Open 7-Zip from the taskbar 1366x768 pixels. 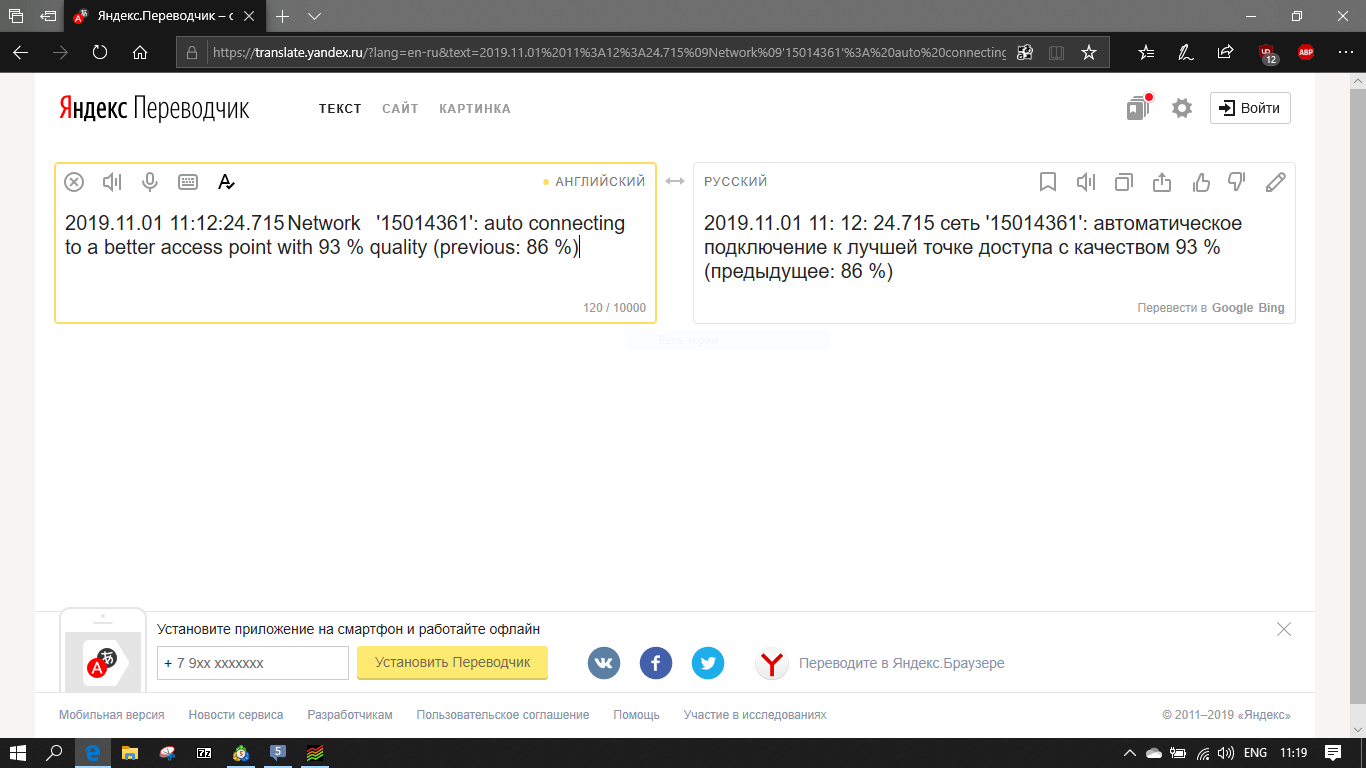[x=203, y=753]
